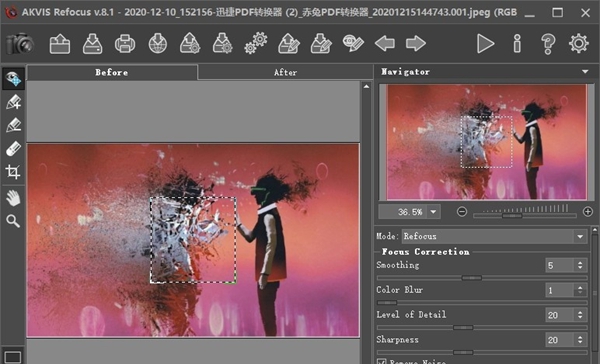Select the Zoom magnifier tool
This screenshot has height=364, width=600.
pyautogui.click(x=13, y=221)
